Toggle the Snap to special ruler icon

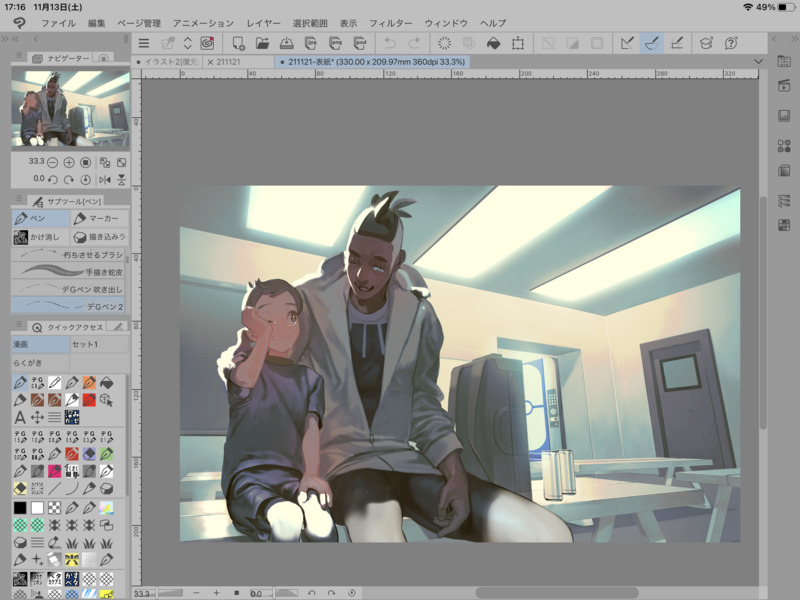click(x=652, y=43)
